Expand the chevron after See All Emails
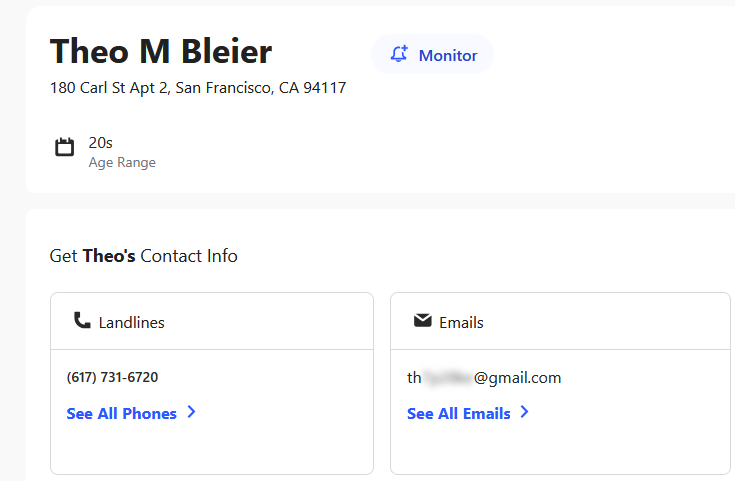The height and width of the screenshot is (481, 735). [x=525, y=412]
